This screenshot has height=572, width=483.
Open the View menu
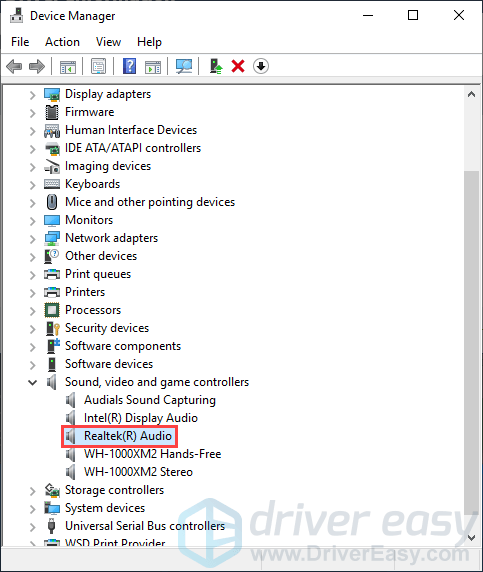click(108, 42)
